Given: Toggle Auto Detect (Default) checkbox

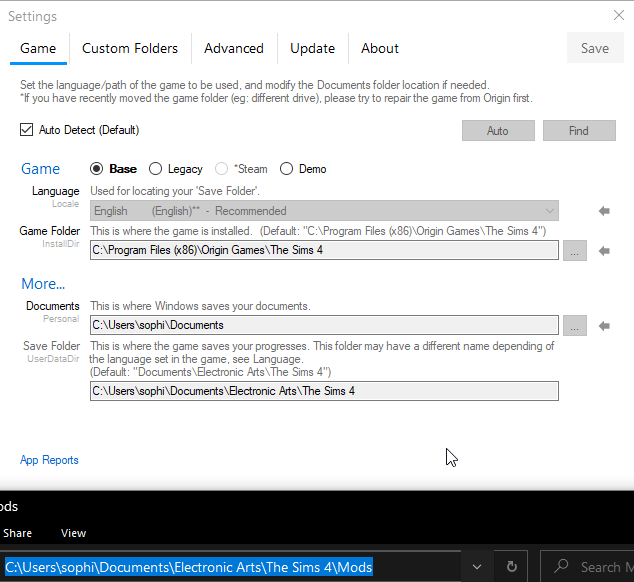Looking at the screenshot, I should [27, 130].
